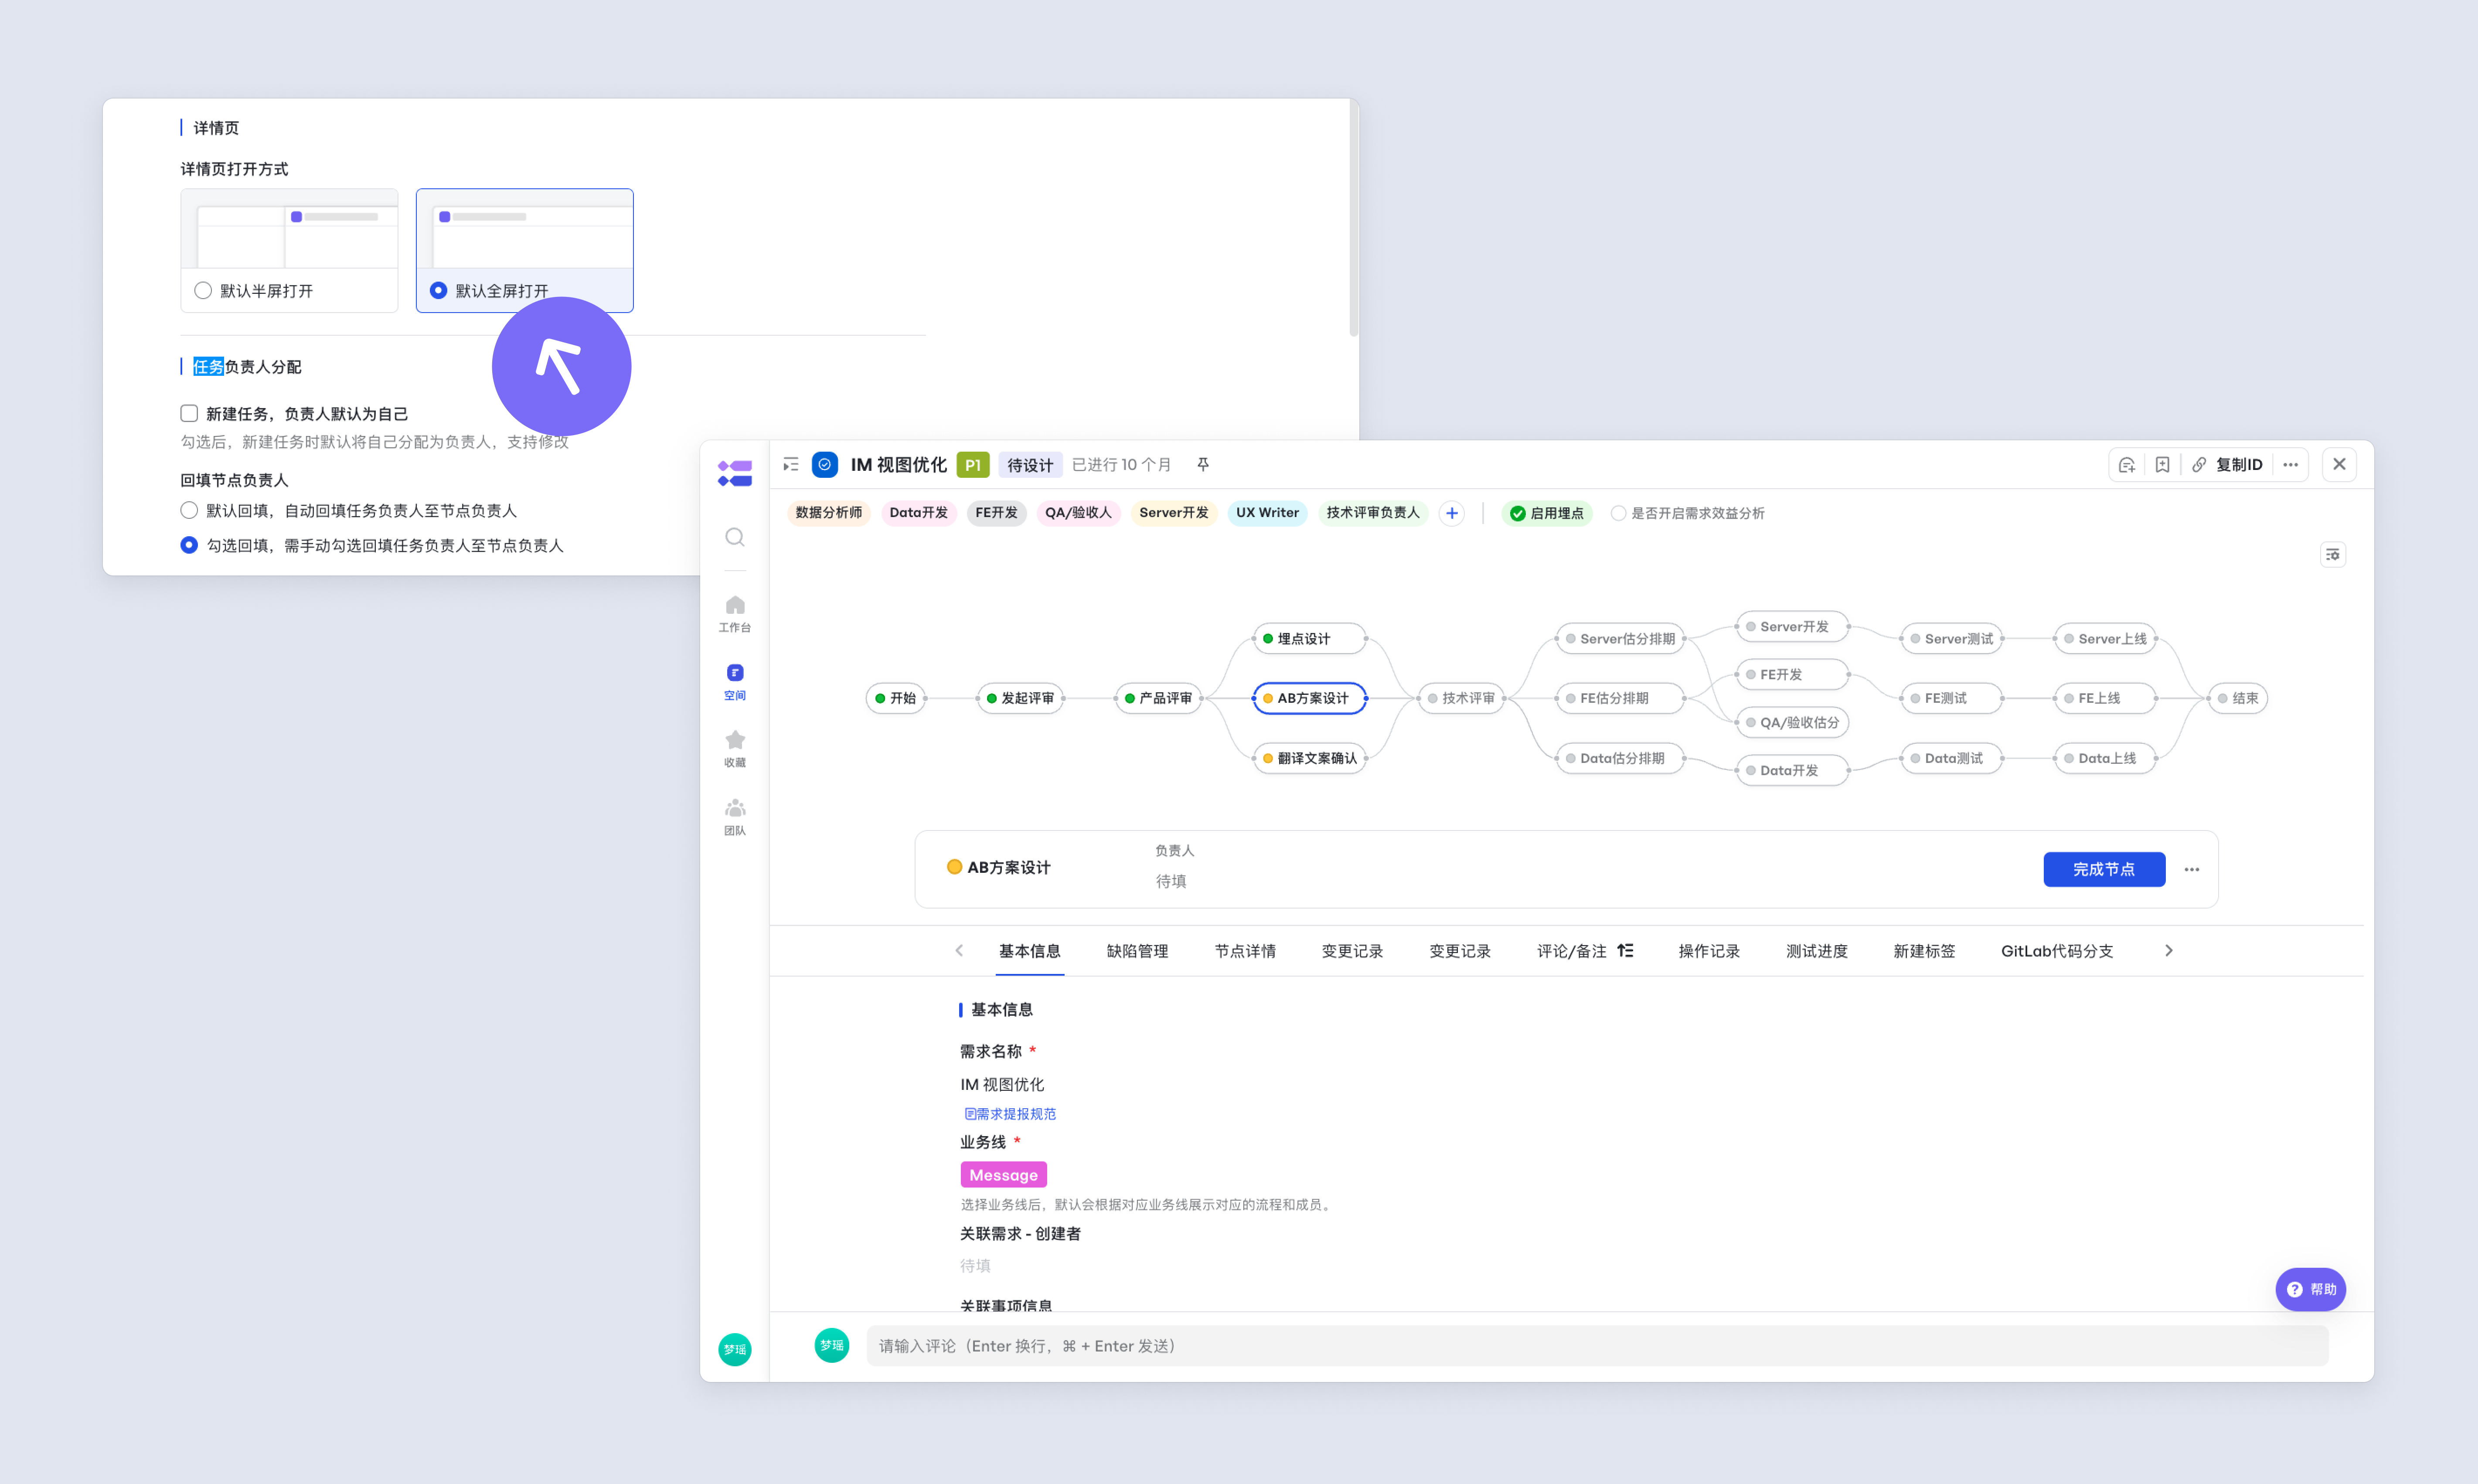Open search from the sidebar magnifier icon
The image size is (2478, 1484).
(x=735, y=537)
